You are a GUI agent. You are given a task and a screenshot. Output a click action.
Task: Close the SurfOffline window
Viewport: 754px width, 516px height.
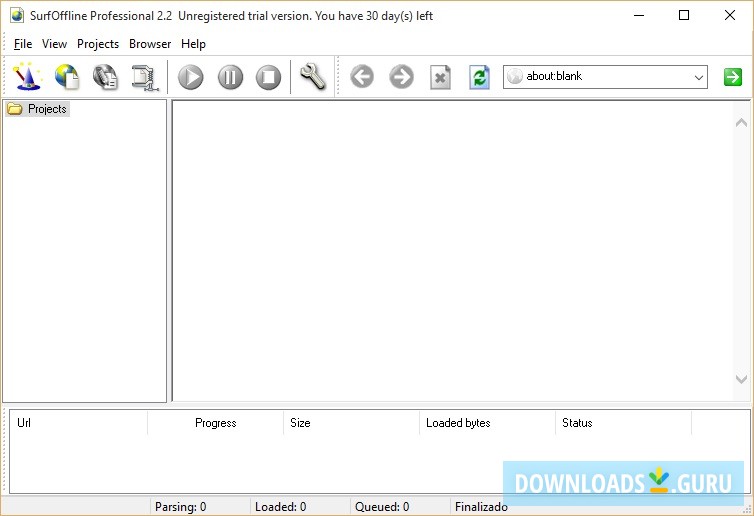[729, 15]
